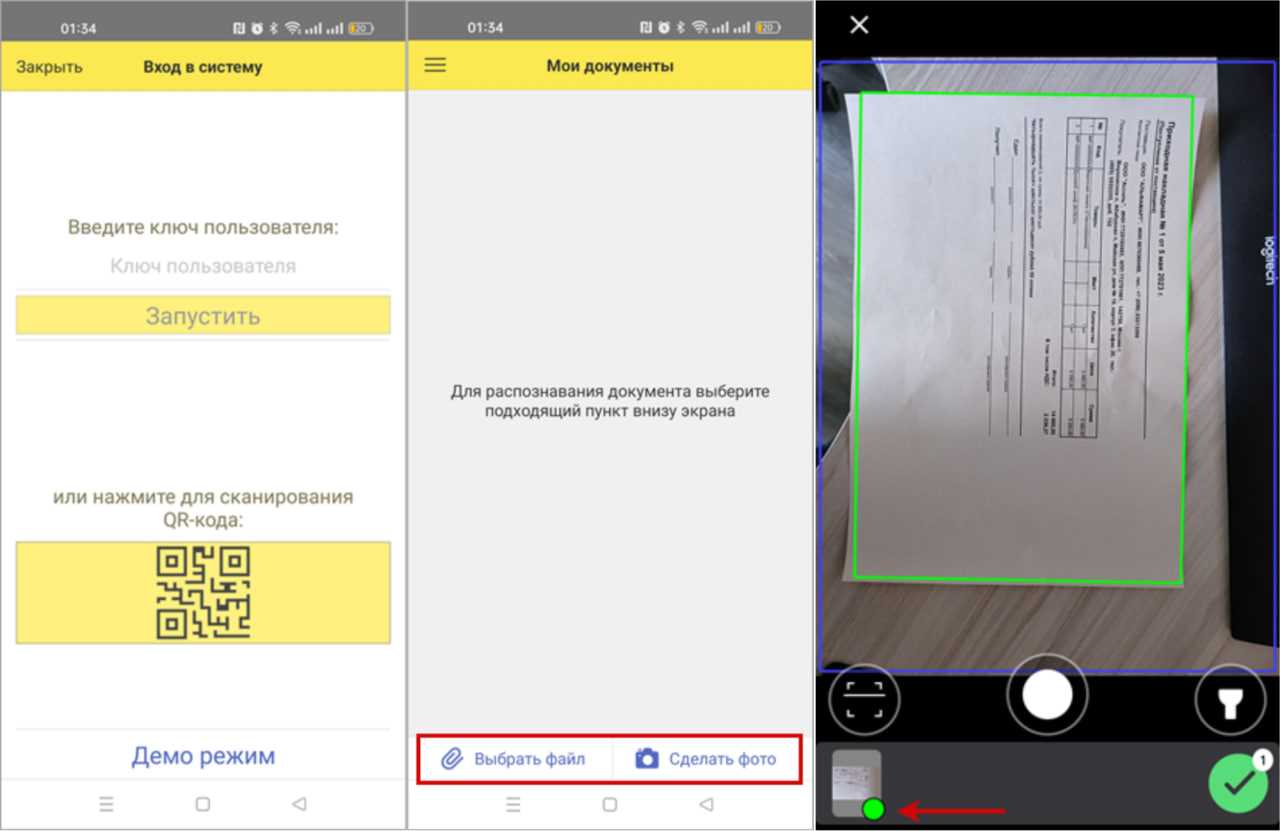Close the camera scanner with the X
Viewport: 1280px width, 831px height.
coord(859,24)
